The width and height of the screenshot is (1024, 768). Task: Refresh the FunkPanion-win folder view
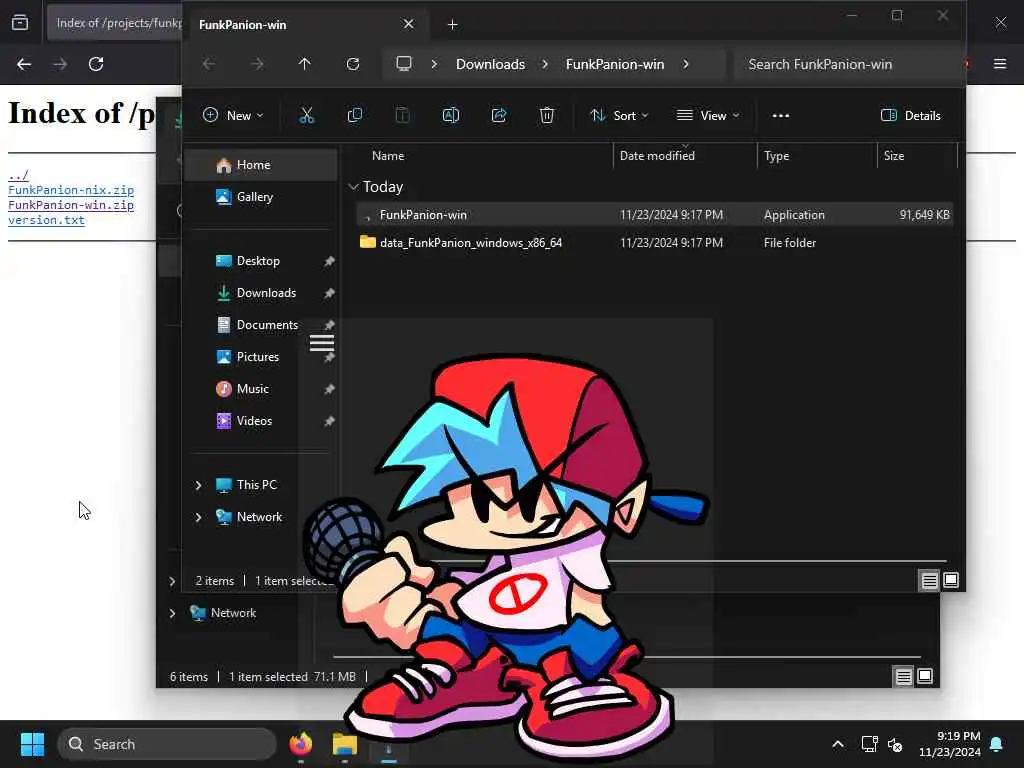pyautogui.click(x=353, y=64)
